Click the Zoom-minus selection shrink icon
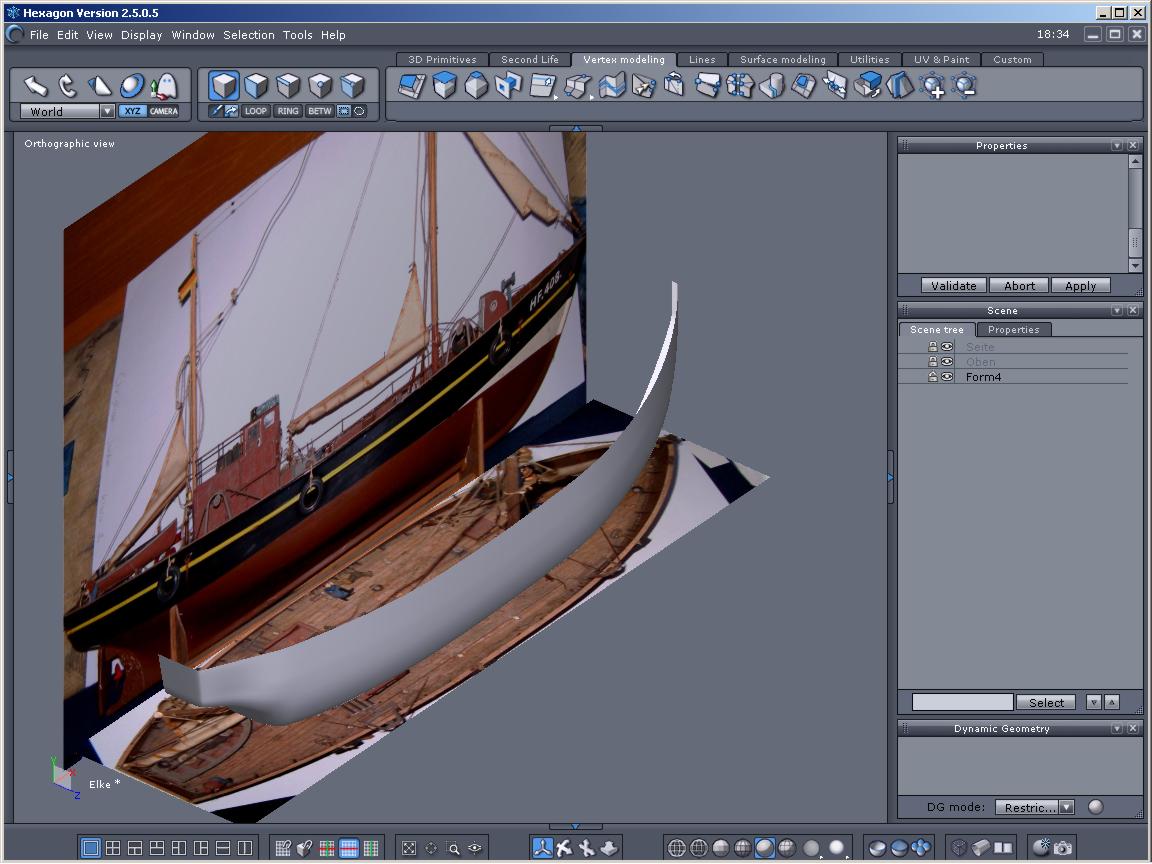The image size is (1152, 864). (x=964, y=86)
